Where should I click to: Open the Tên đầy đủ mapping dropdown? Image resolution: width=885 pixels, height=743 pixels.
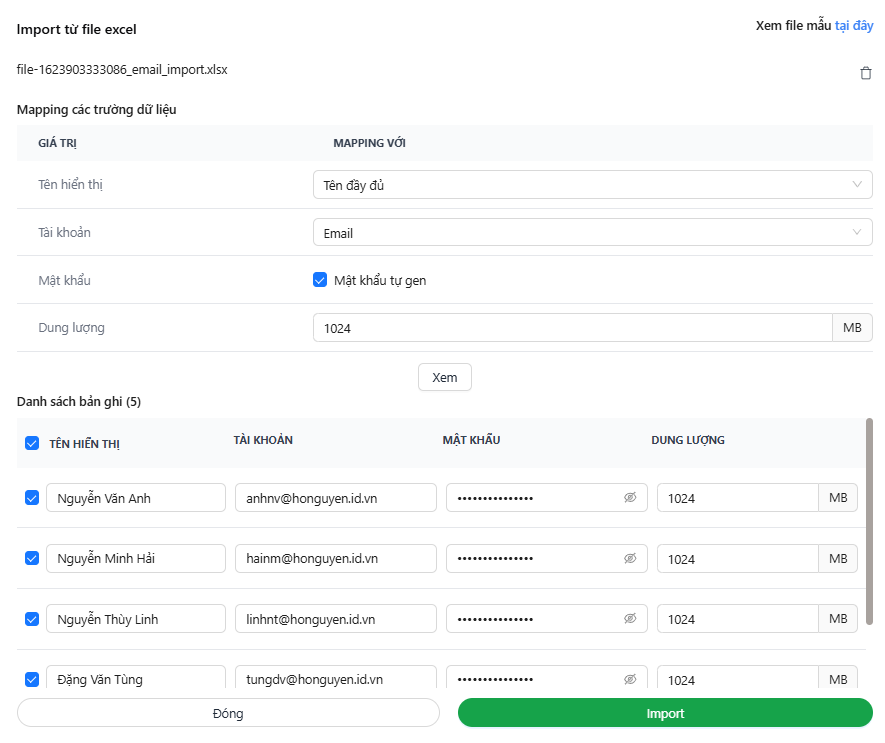(x=593, y=185)
